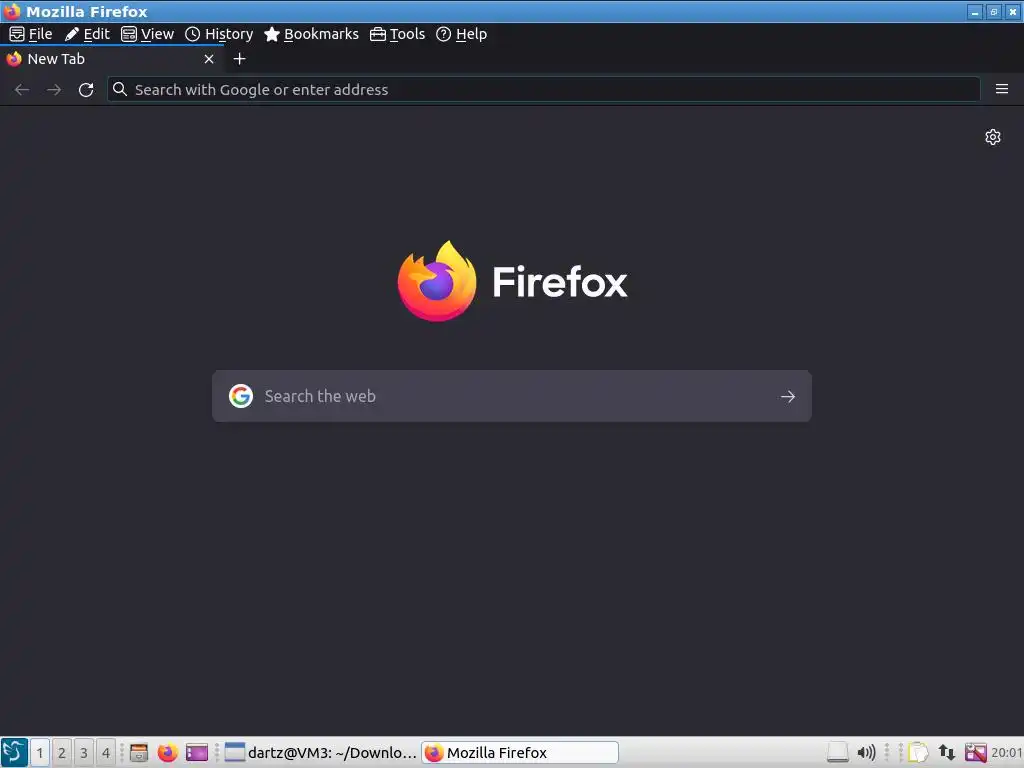Reload the current page

(x=86, y=89)
